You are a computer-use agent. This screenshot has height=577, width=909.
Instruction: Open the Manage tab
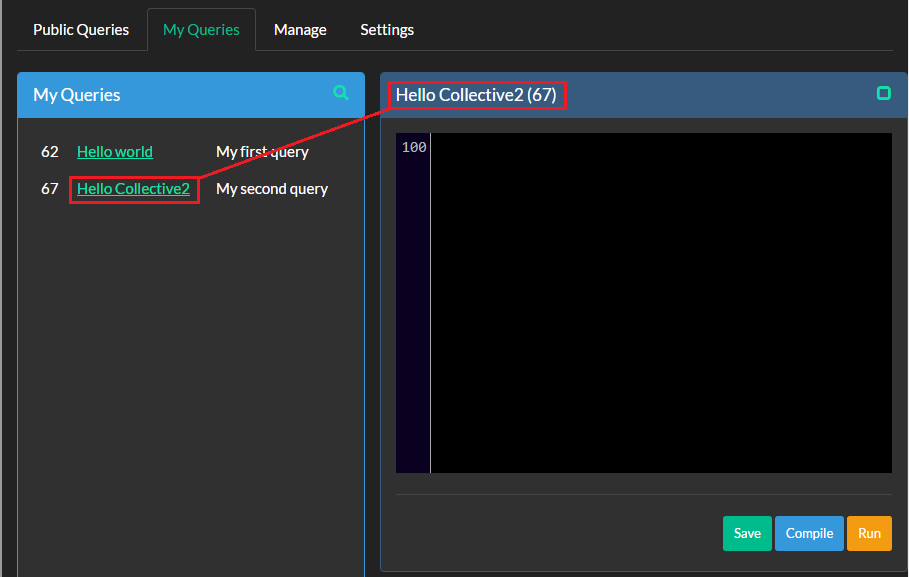tap(300, 30)
